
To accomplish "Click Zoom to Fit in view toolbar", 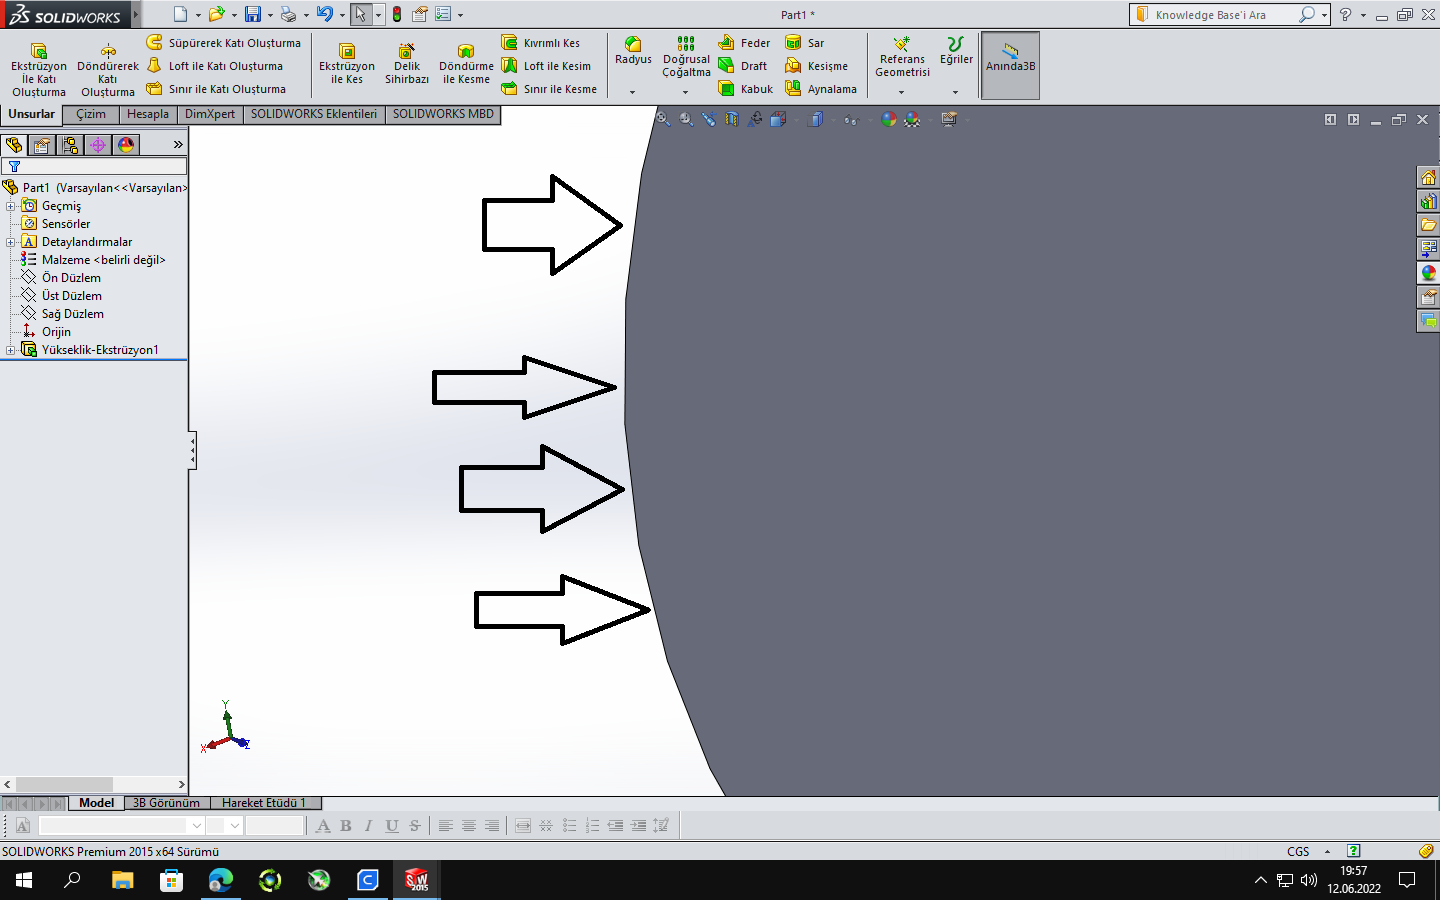I will [x=662, y=119].
